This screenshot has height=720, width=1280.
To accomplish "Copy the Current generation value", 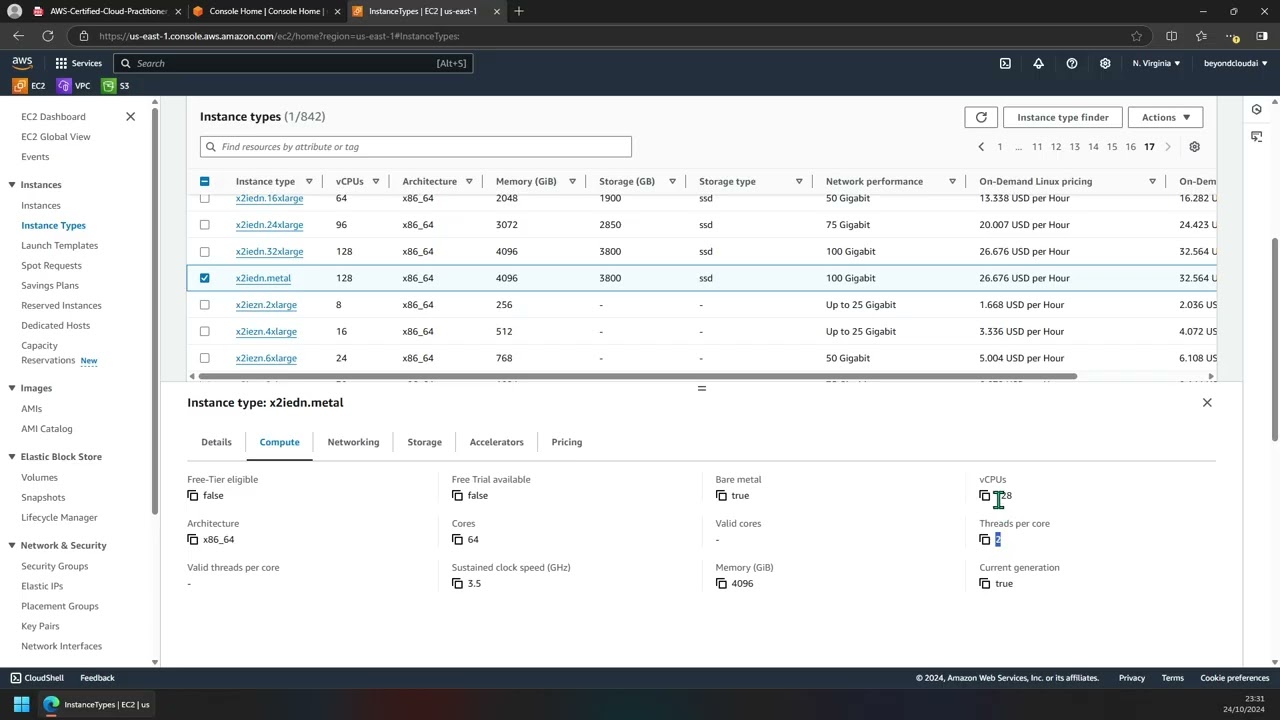I will (x=985, y=584).
